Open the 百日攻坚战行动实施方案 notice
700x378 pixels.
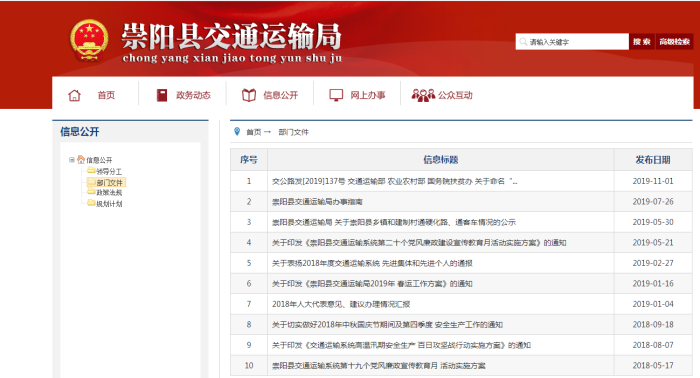coord(401,345)
